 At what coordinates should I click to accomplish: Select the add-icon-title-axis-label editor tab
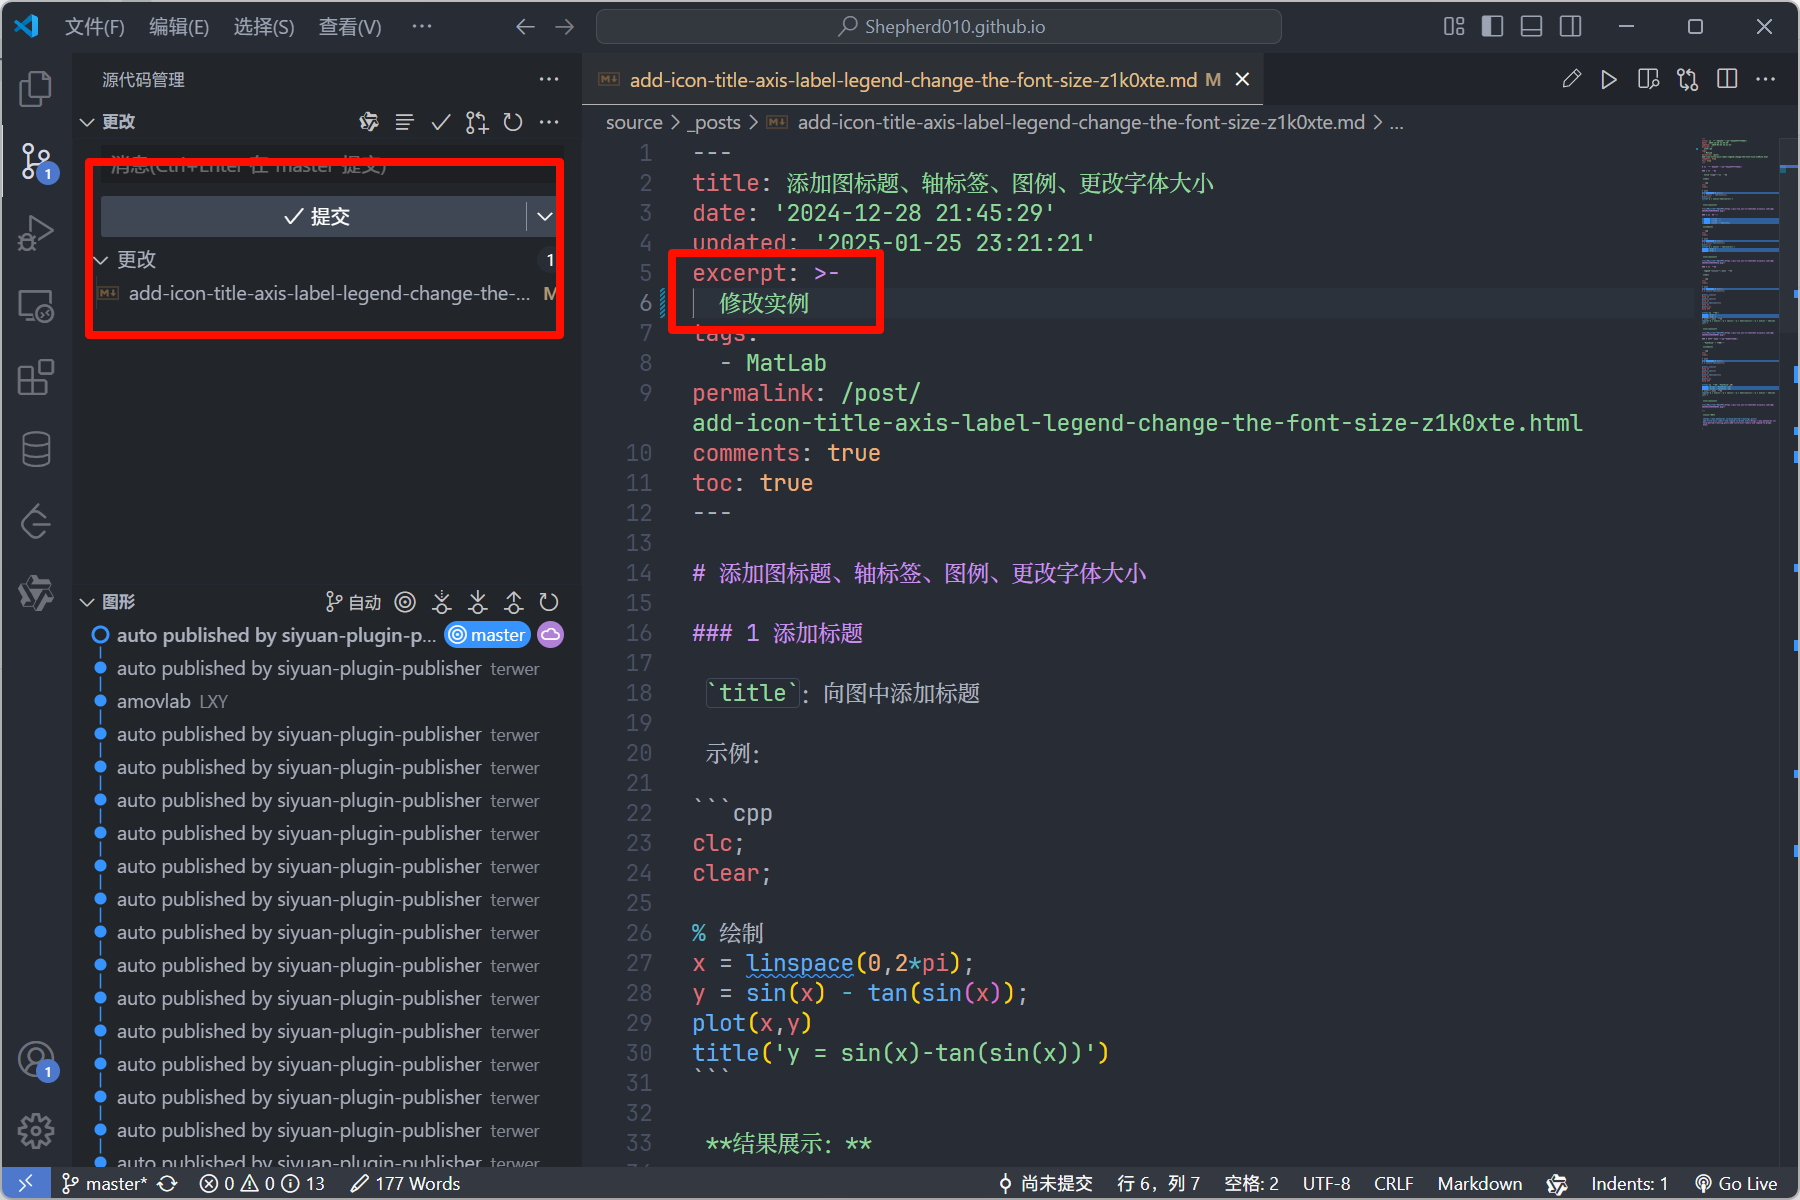pyautogui.click(x=910, y=80)
